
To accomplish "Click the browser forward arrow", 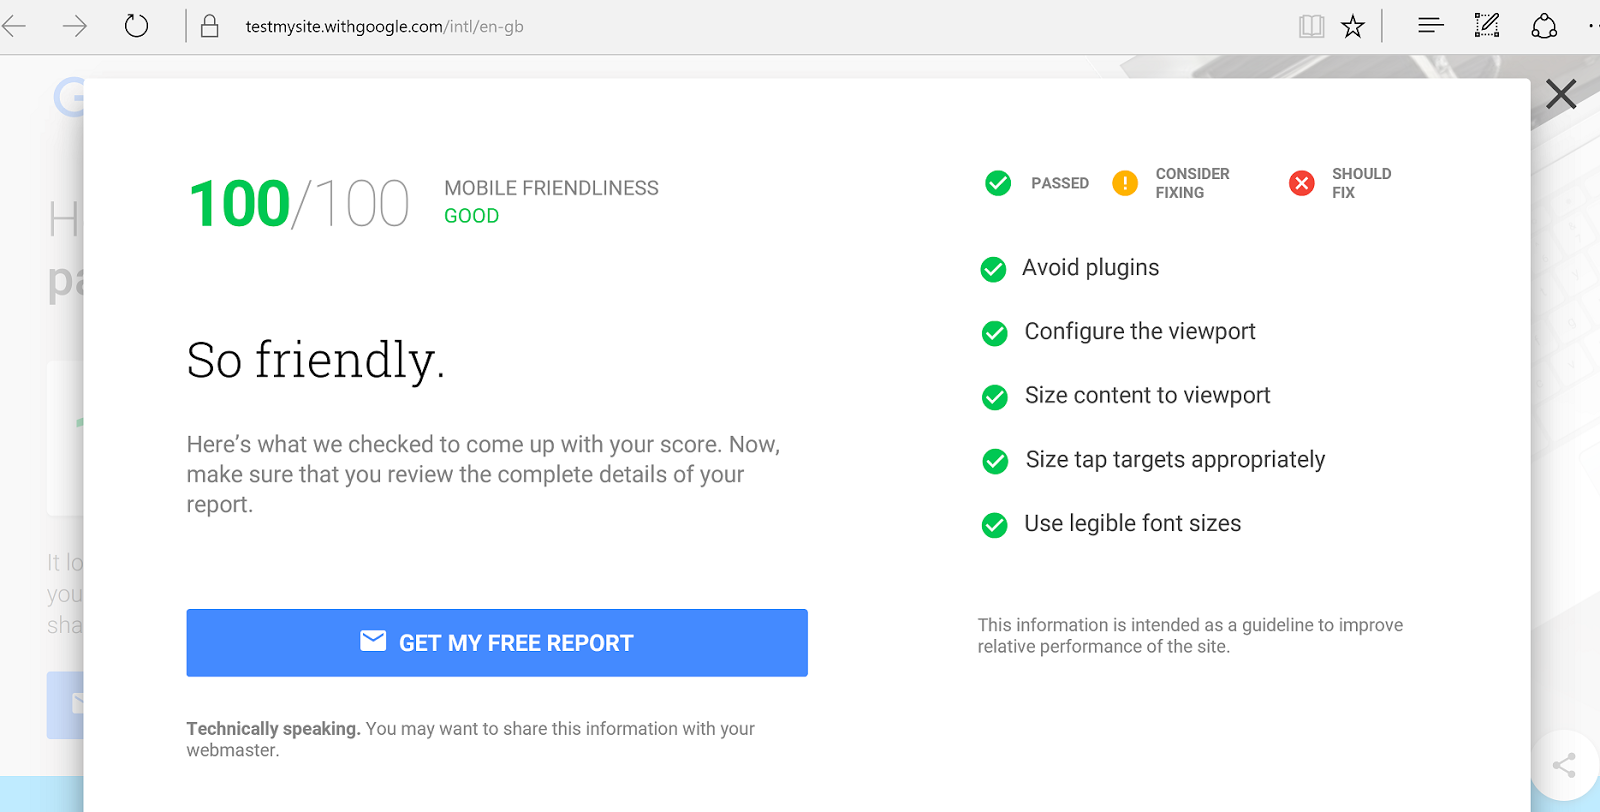I will pos(75,26).
